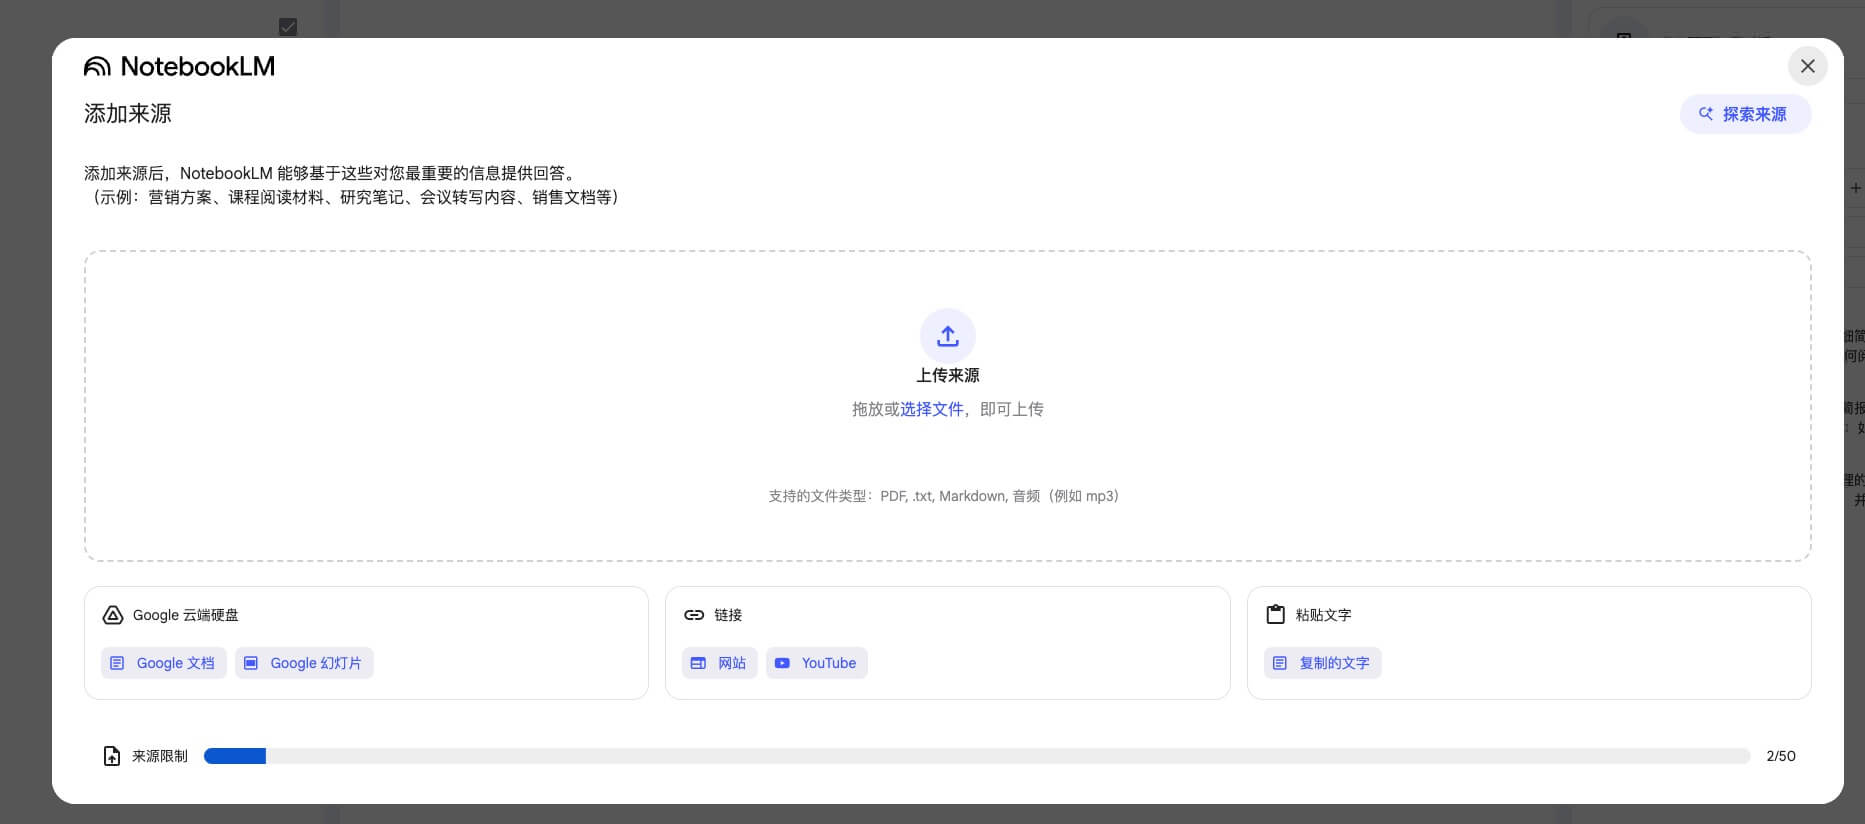Click the 来源限制 label
This screenshot has height=824, width=1865.
pyautogui.click(x=160, y=756)
